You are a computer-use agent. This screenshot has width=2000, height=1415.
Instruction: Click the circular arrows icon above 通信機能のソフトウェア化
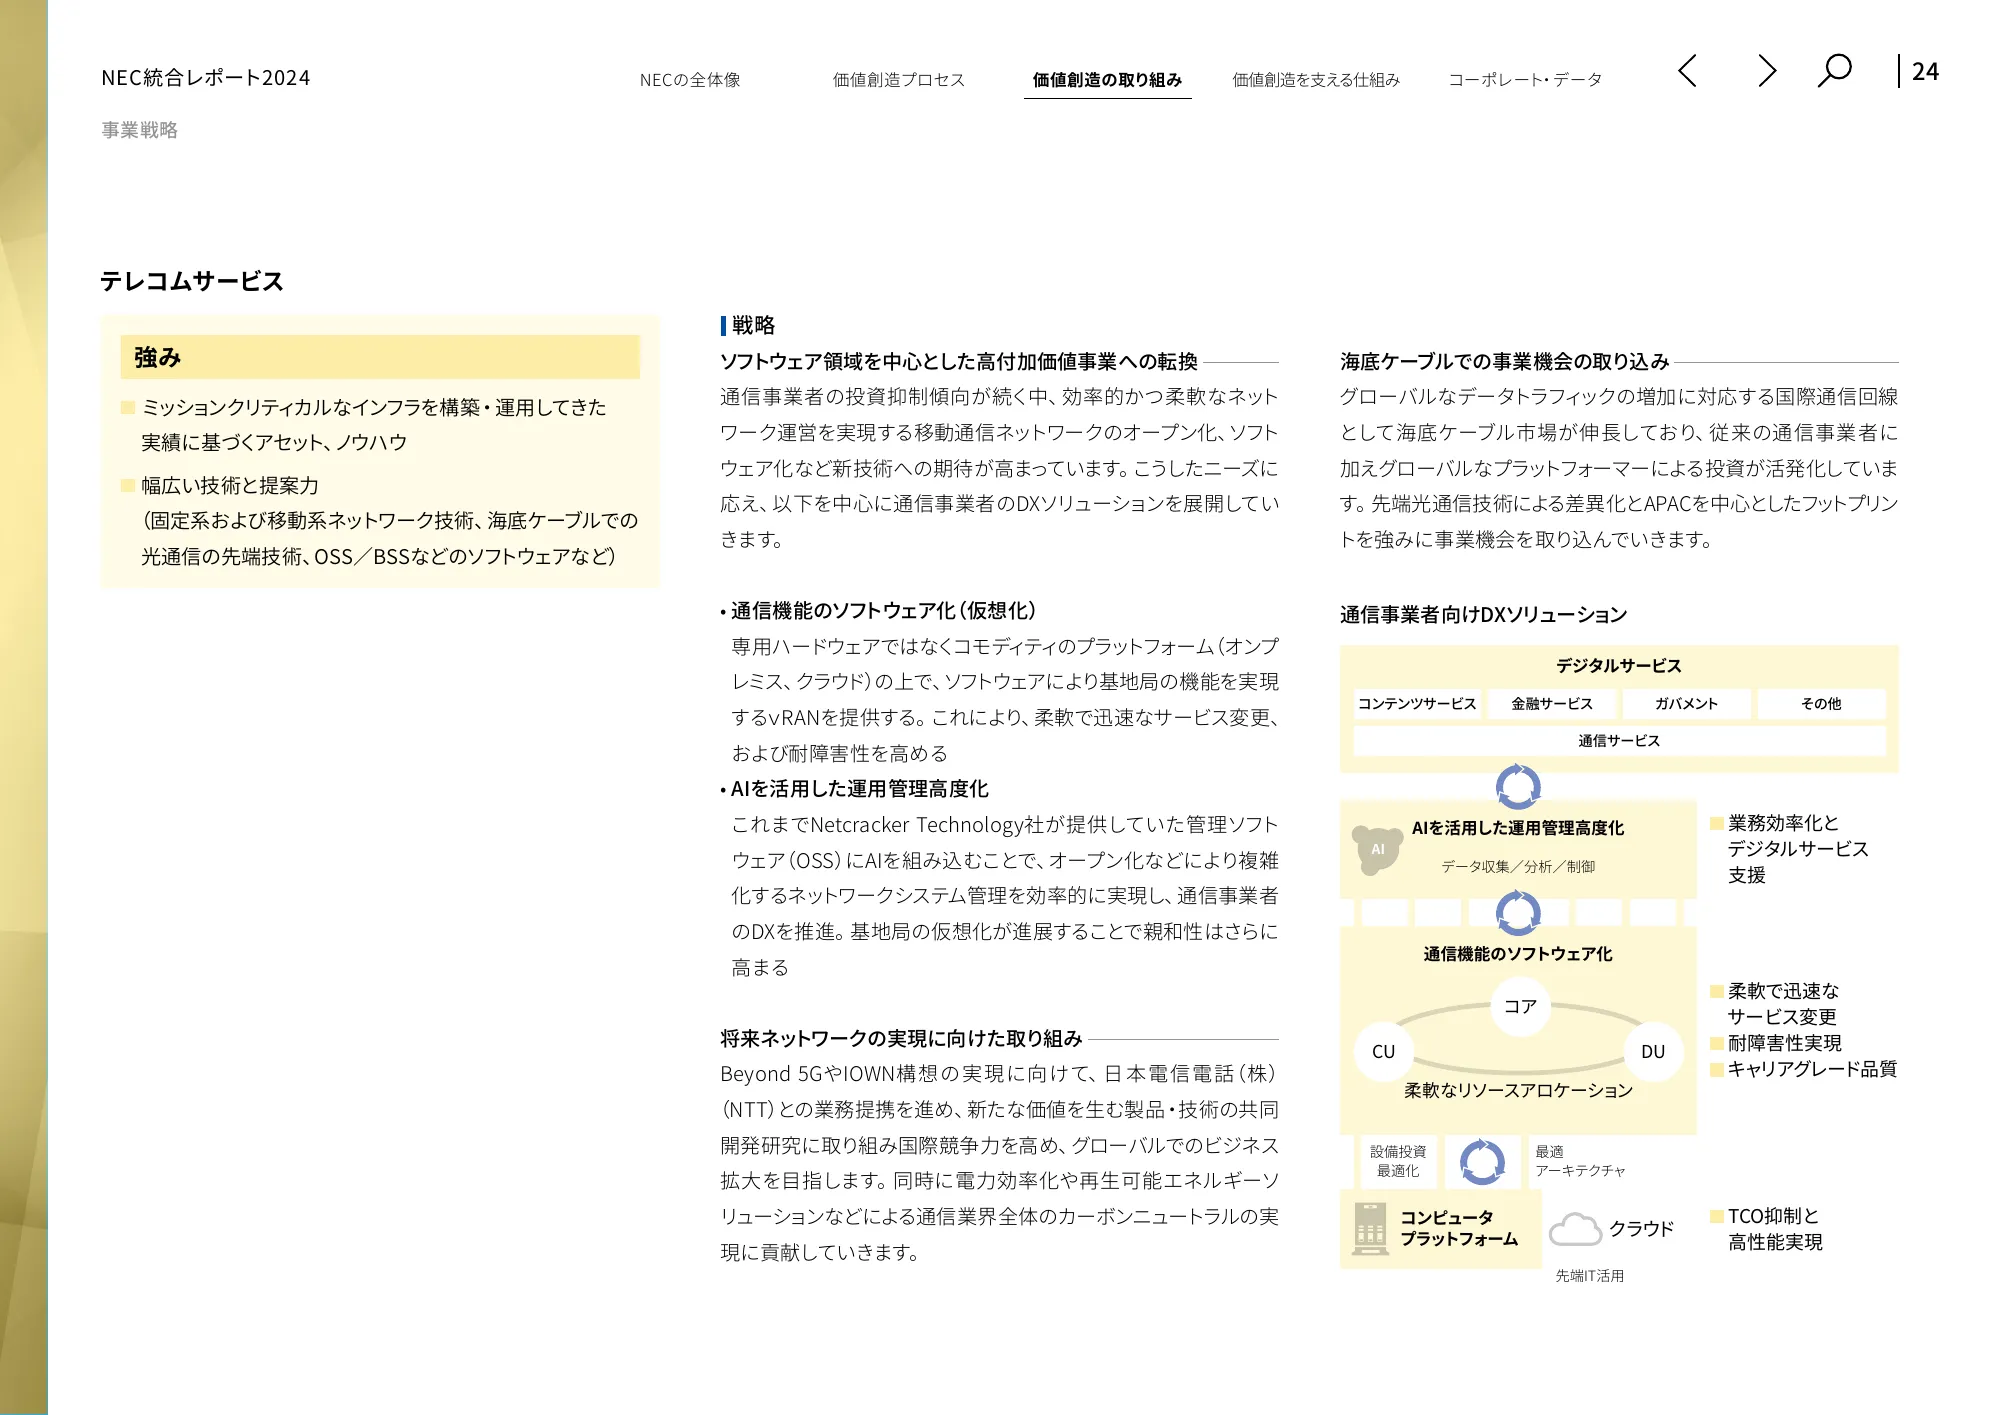(x=1518, y=912)
